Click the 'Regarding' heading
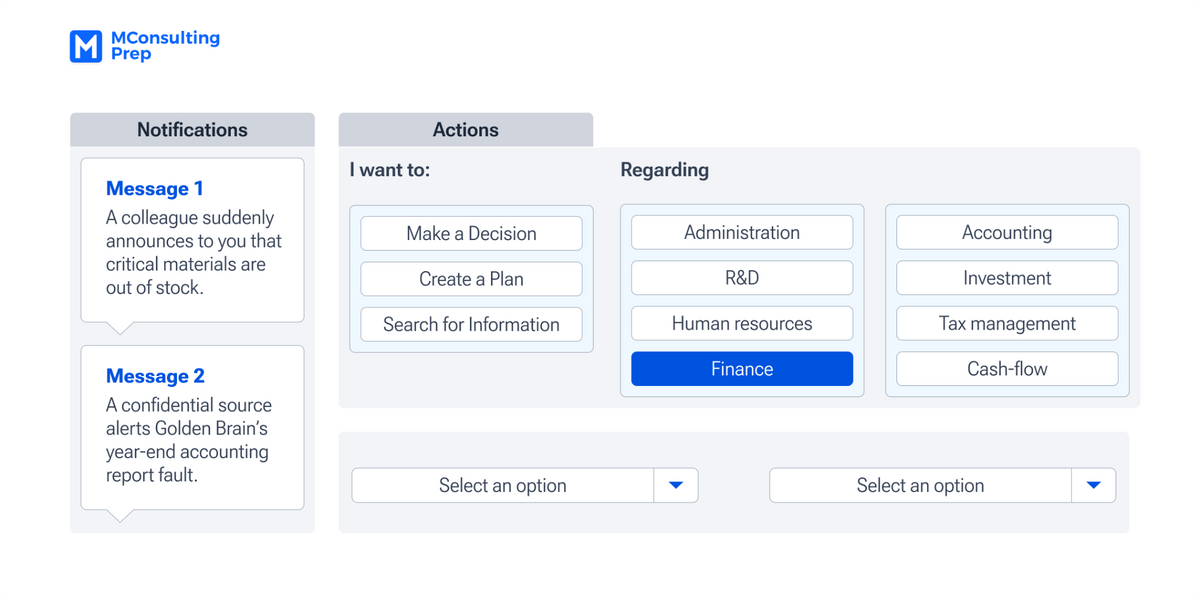Screen dimensions: 1200x602 tap(665, 170)
